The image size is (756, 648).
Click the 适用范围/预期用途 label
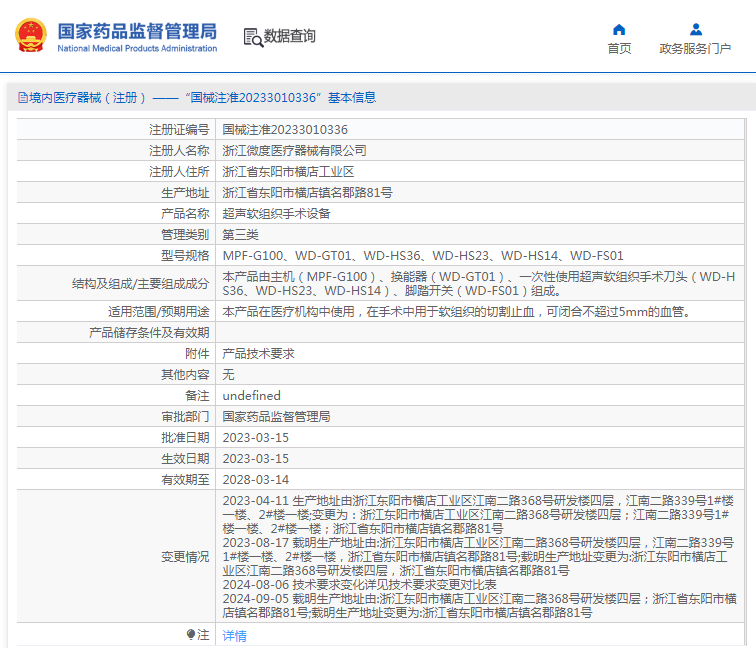coord(159,312)
